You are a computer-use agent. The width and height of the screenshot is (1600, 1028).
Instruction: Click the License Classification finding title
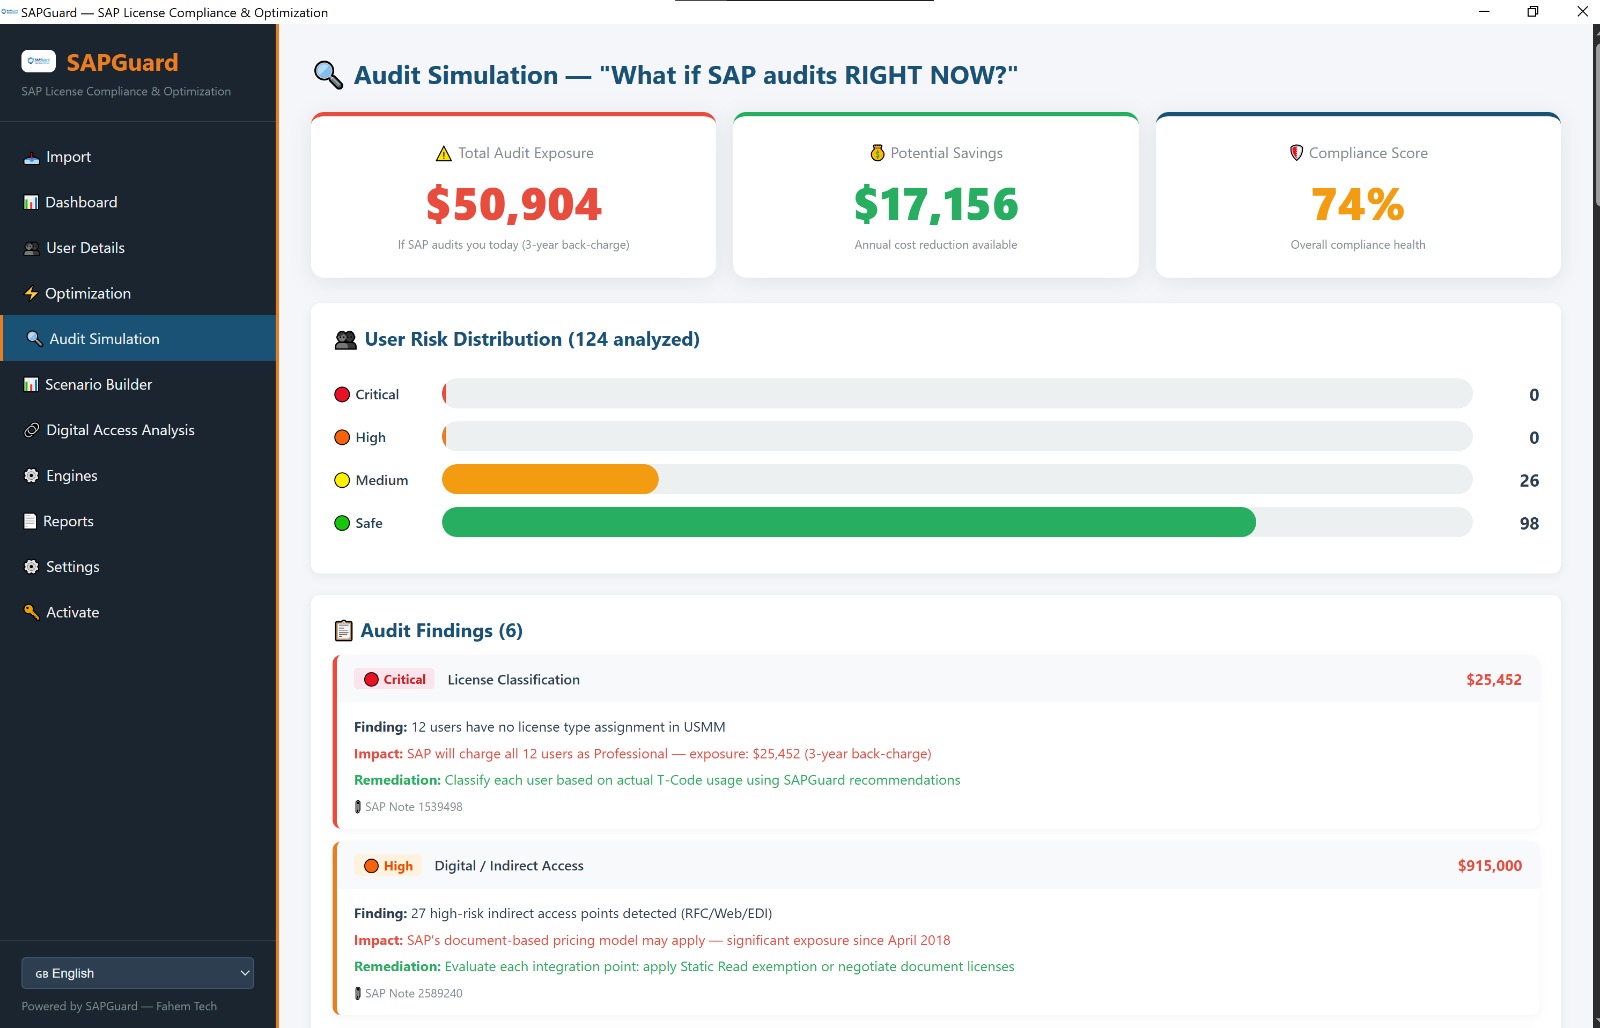(x=514, y=680)
